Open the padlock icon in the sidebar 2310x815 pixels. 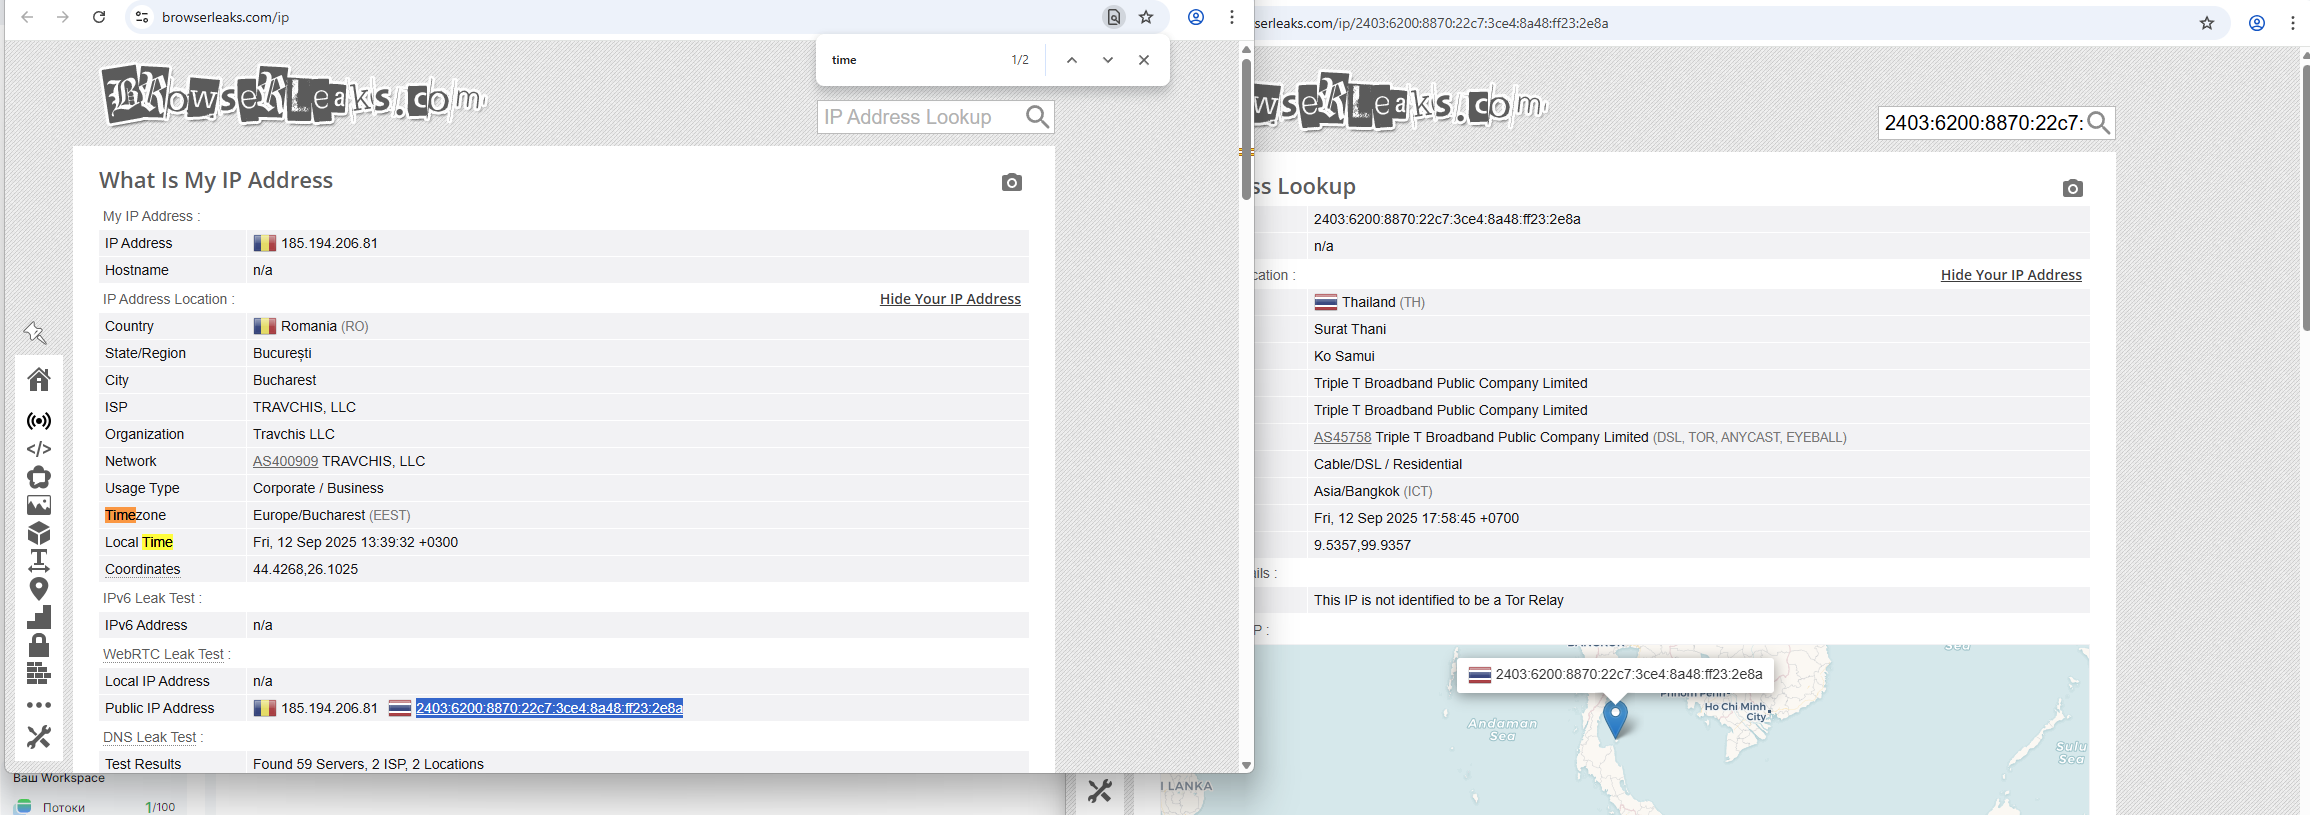tap(39, 645)
